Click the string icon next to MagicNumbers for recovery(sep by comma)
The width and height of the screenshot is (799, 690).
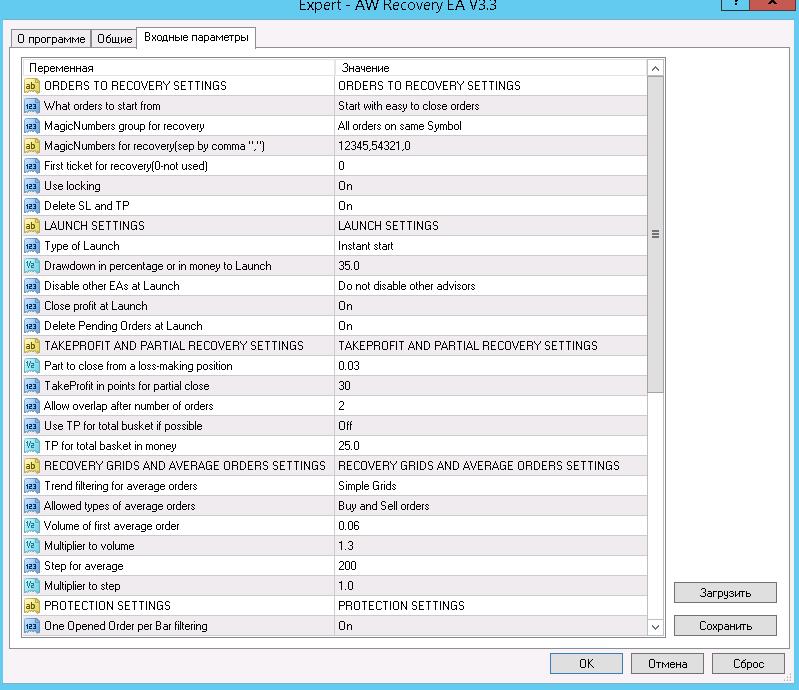32,146
